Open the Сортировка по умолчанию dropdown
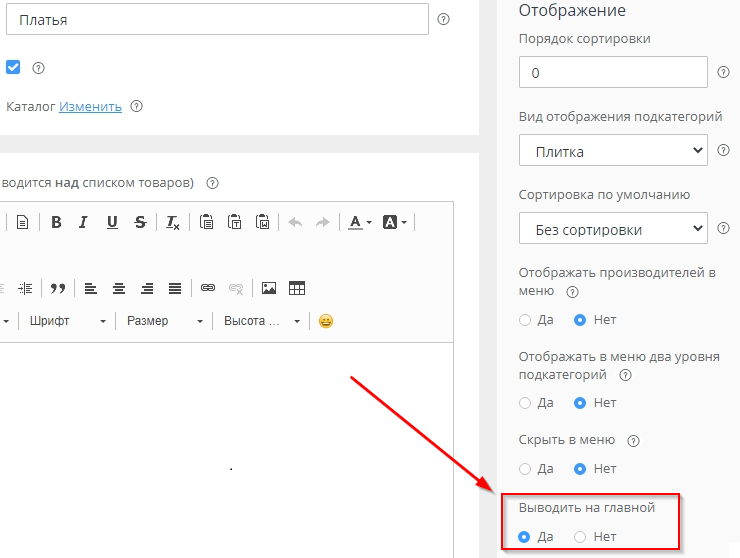Image resolution: width=740 pixels, height=558 pixels. 613,230
